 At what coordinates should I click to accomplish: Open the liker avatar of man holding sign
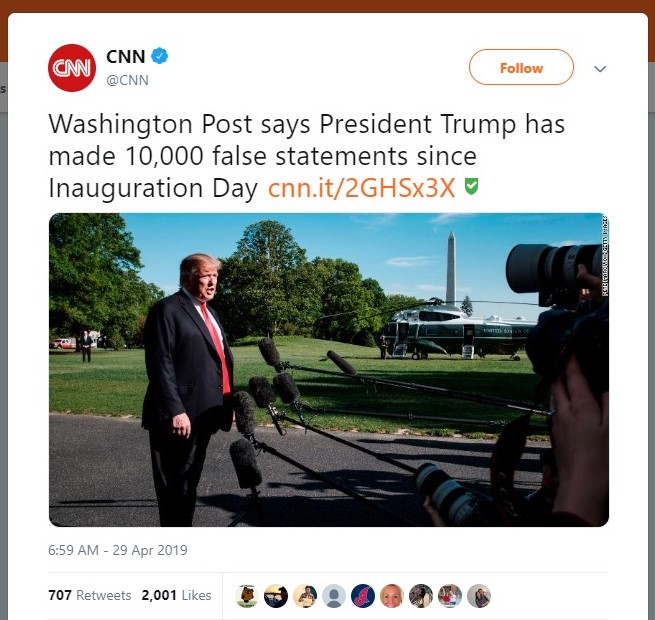click(305, 595)
